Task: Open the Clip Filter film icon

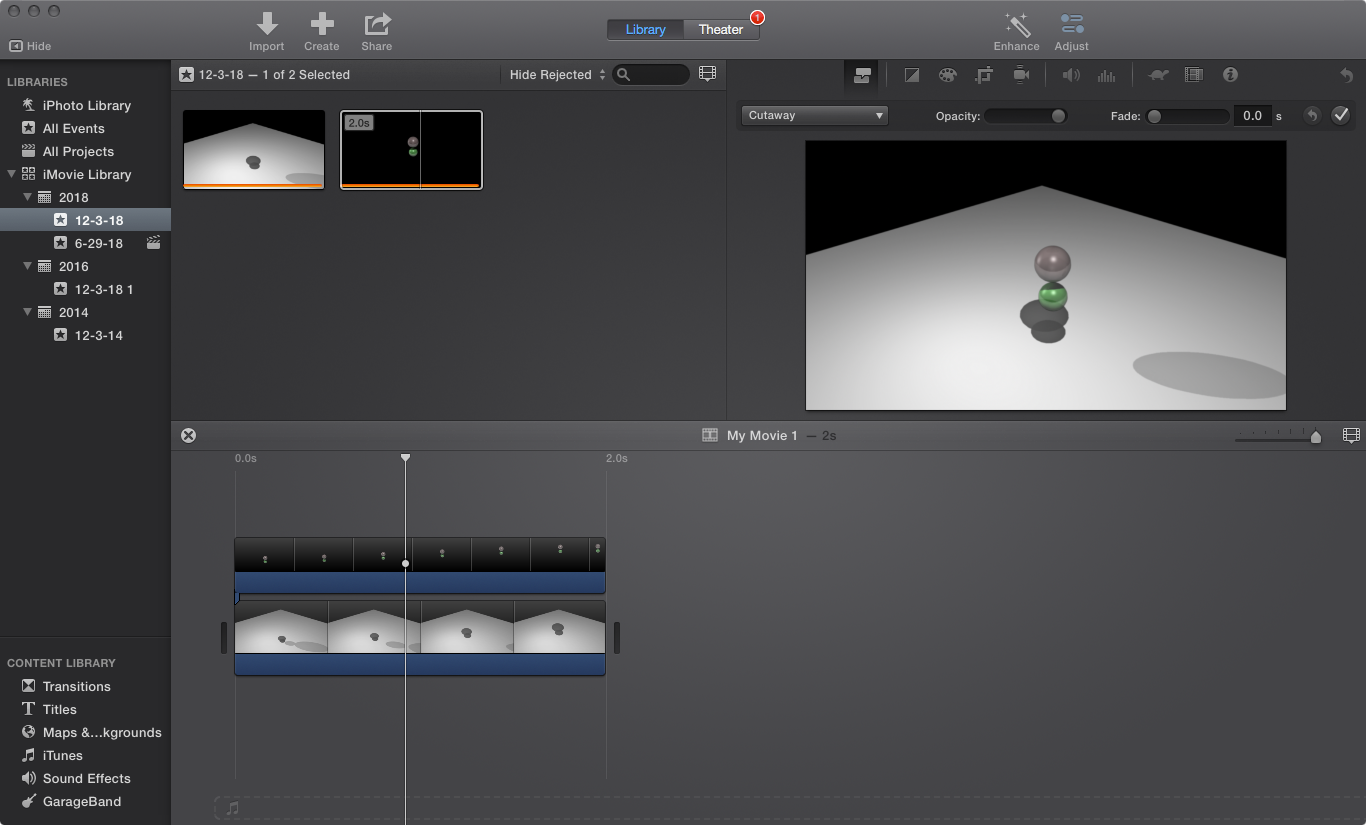Action: (x=1194, y=74)
